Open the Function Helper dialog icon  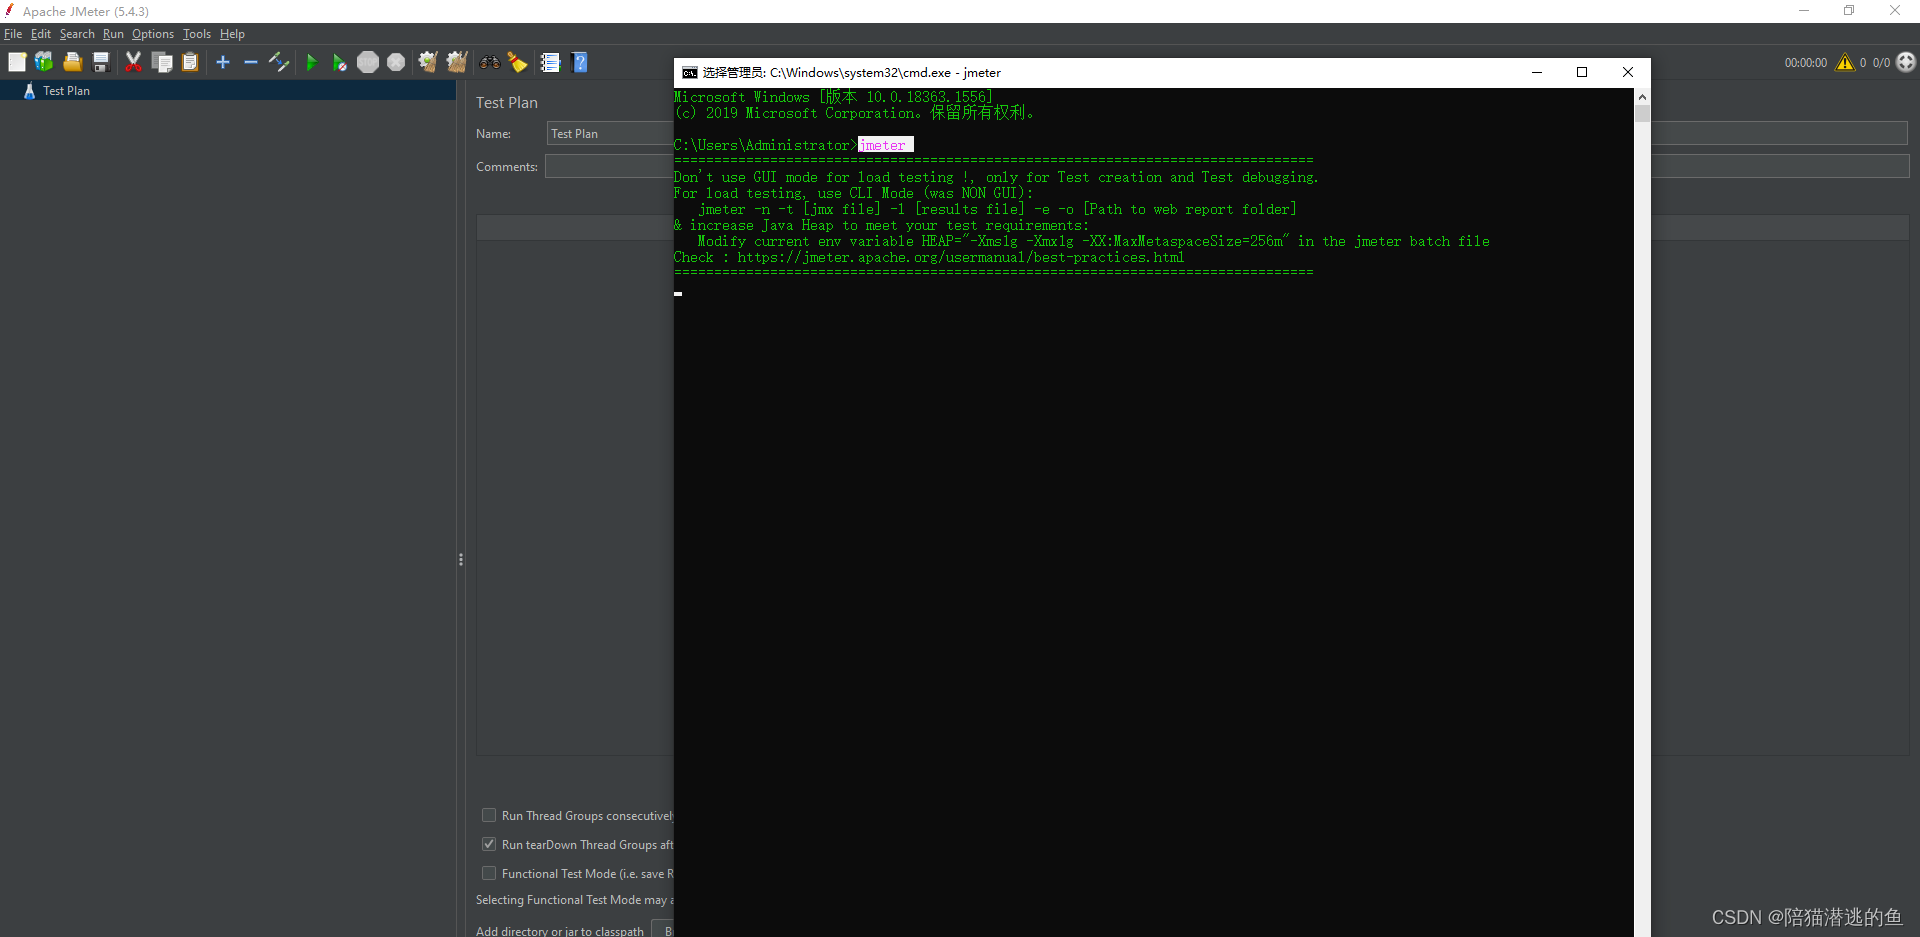click(550, 62)
